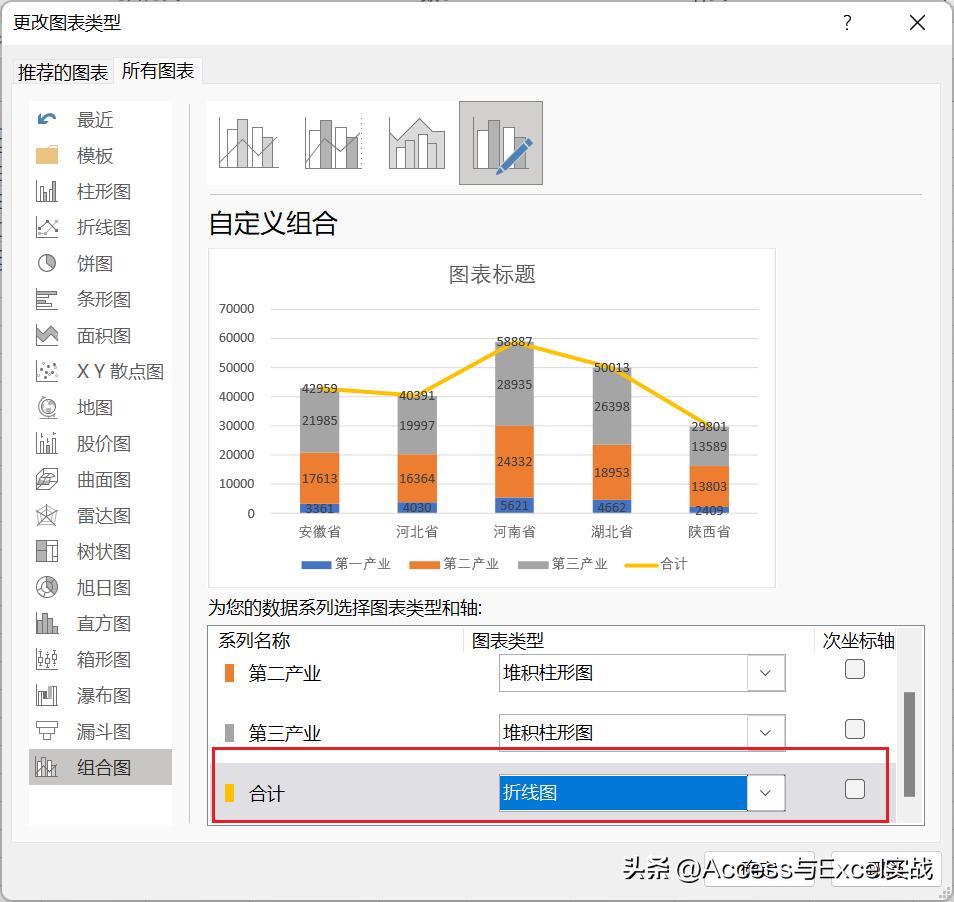Switch to the 所有图表 tab

click(158, 72)
